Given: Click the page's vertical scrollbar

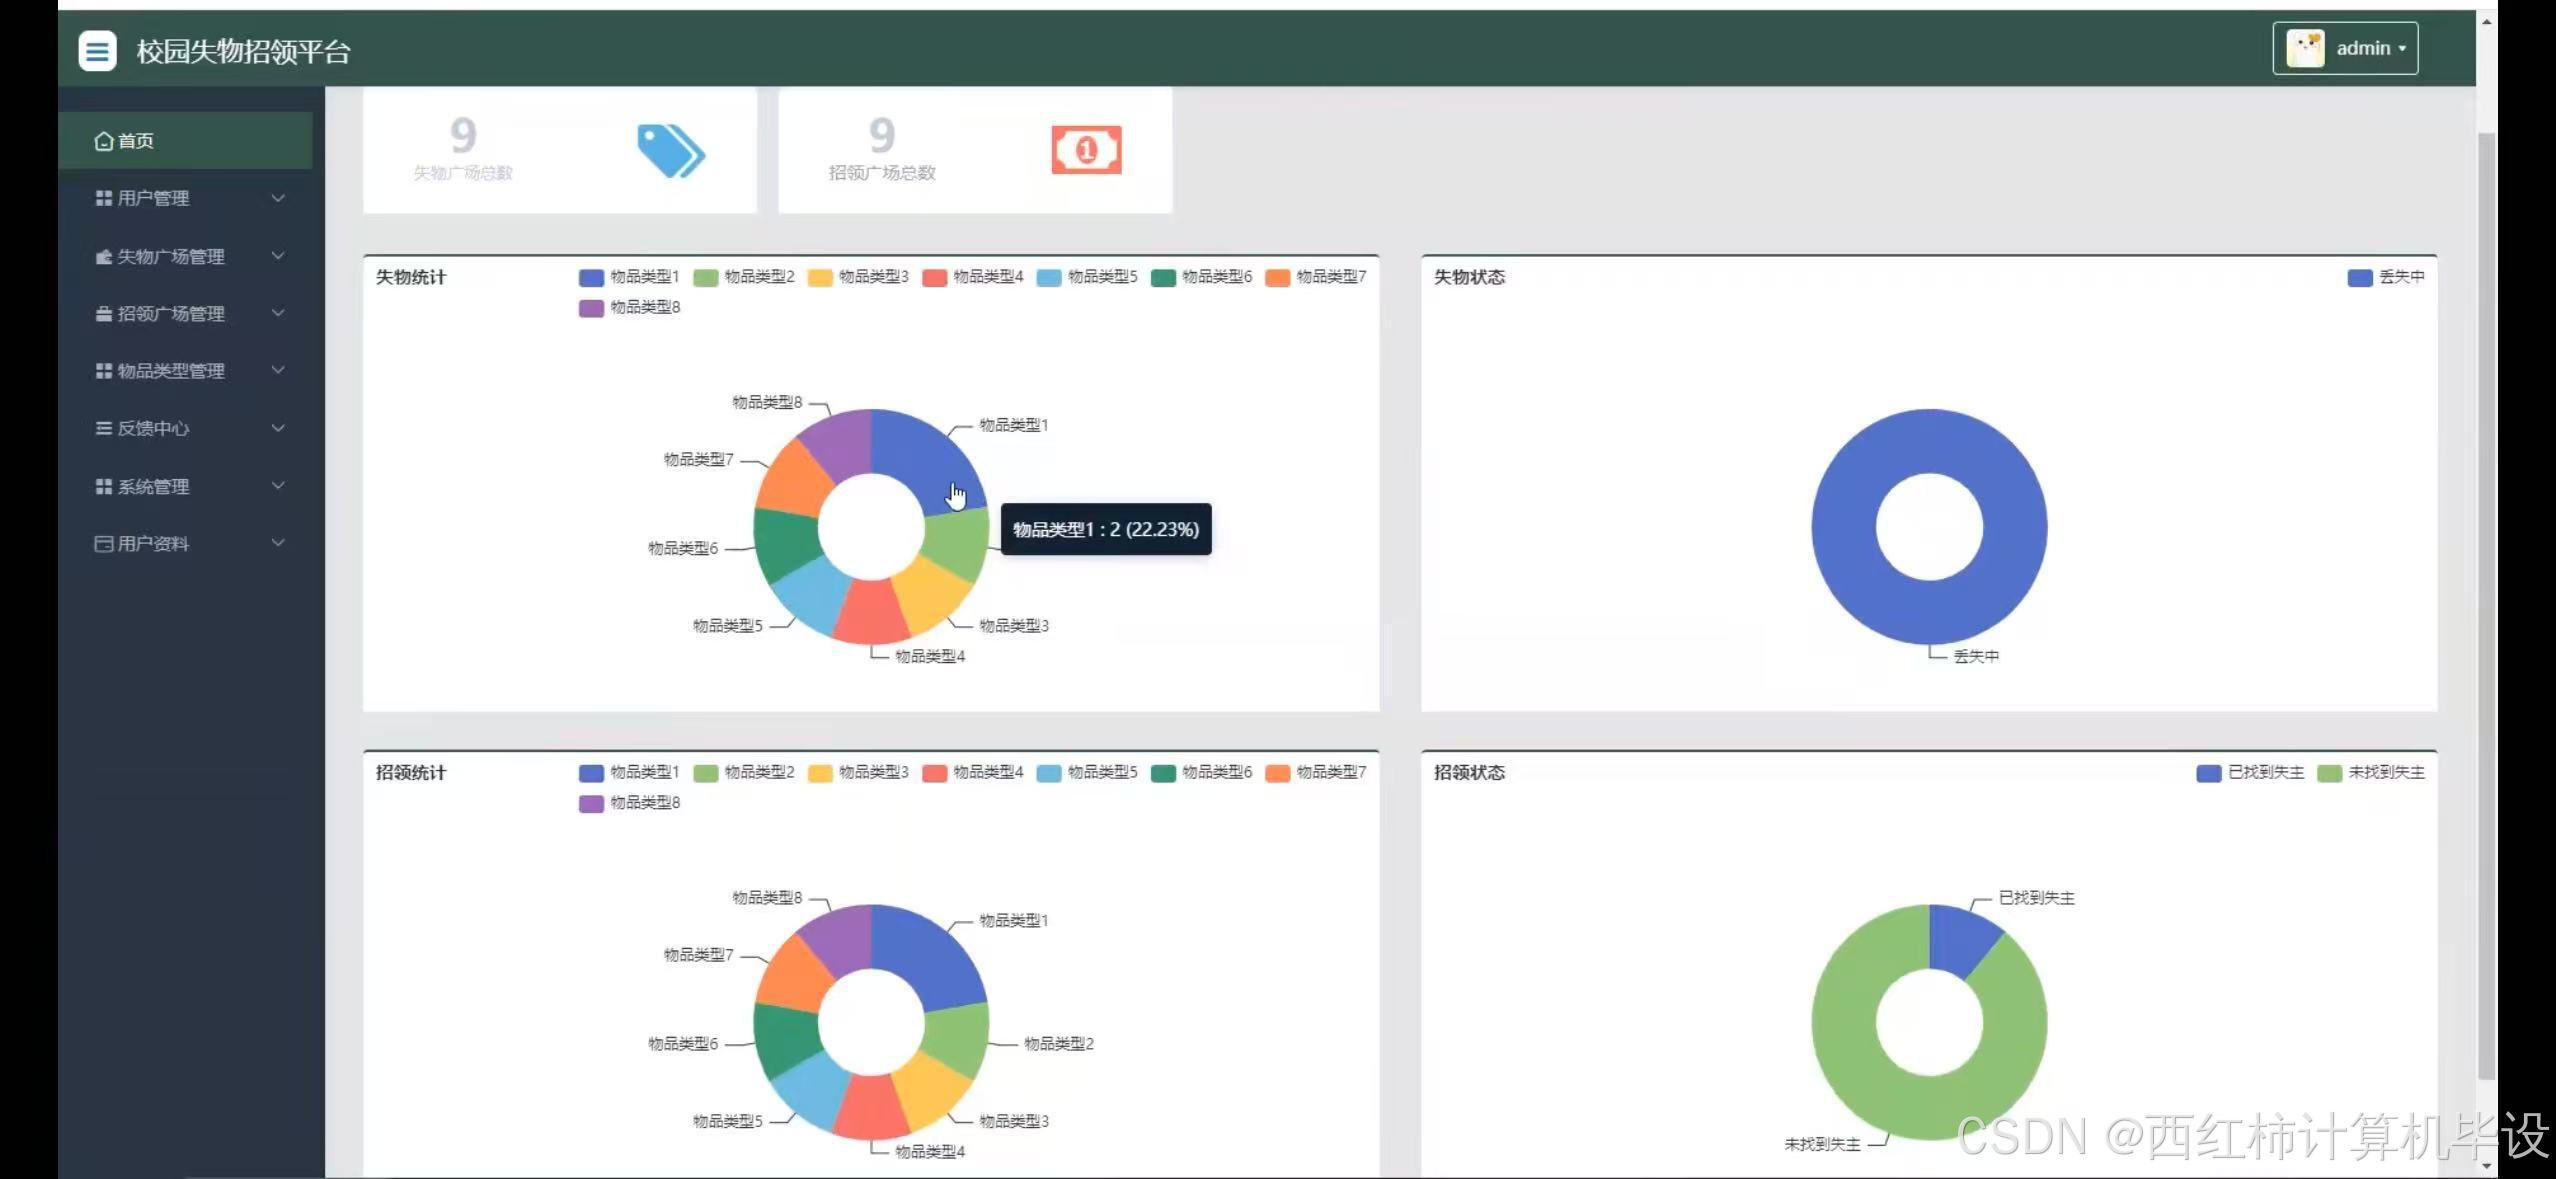Looking at the screenshot, I should (x=2486, y=600).
